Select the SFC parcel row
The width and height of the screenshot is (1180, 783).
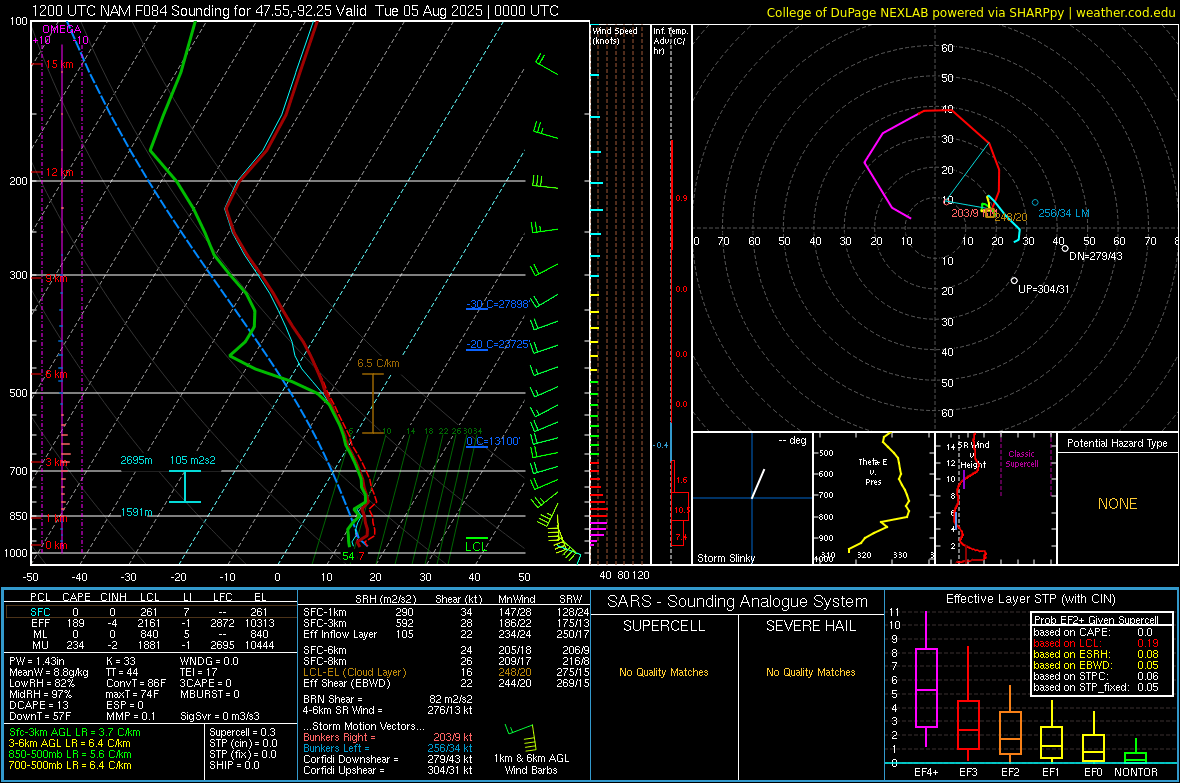pyautogui.click(x=151, y=612)
